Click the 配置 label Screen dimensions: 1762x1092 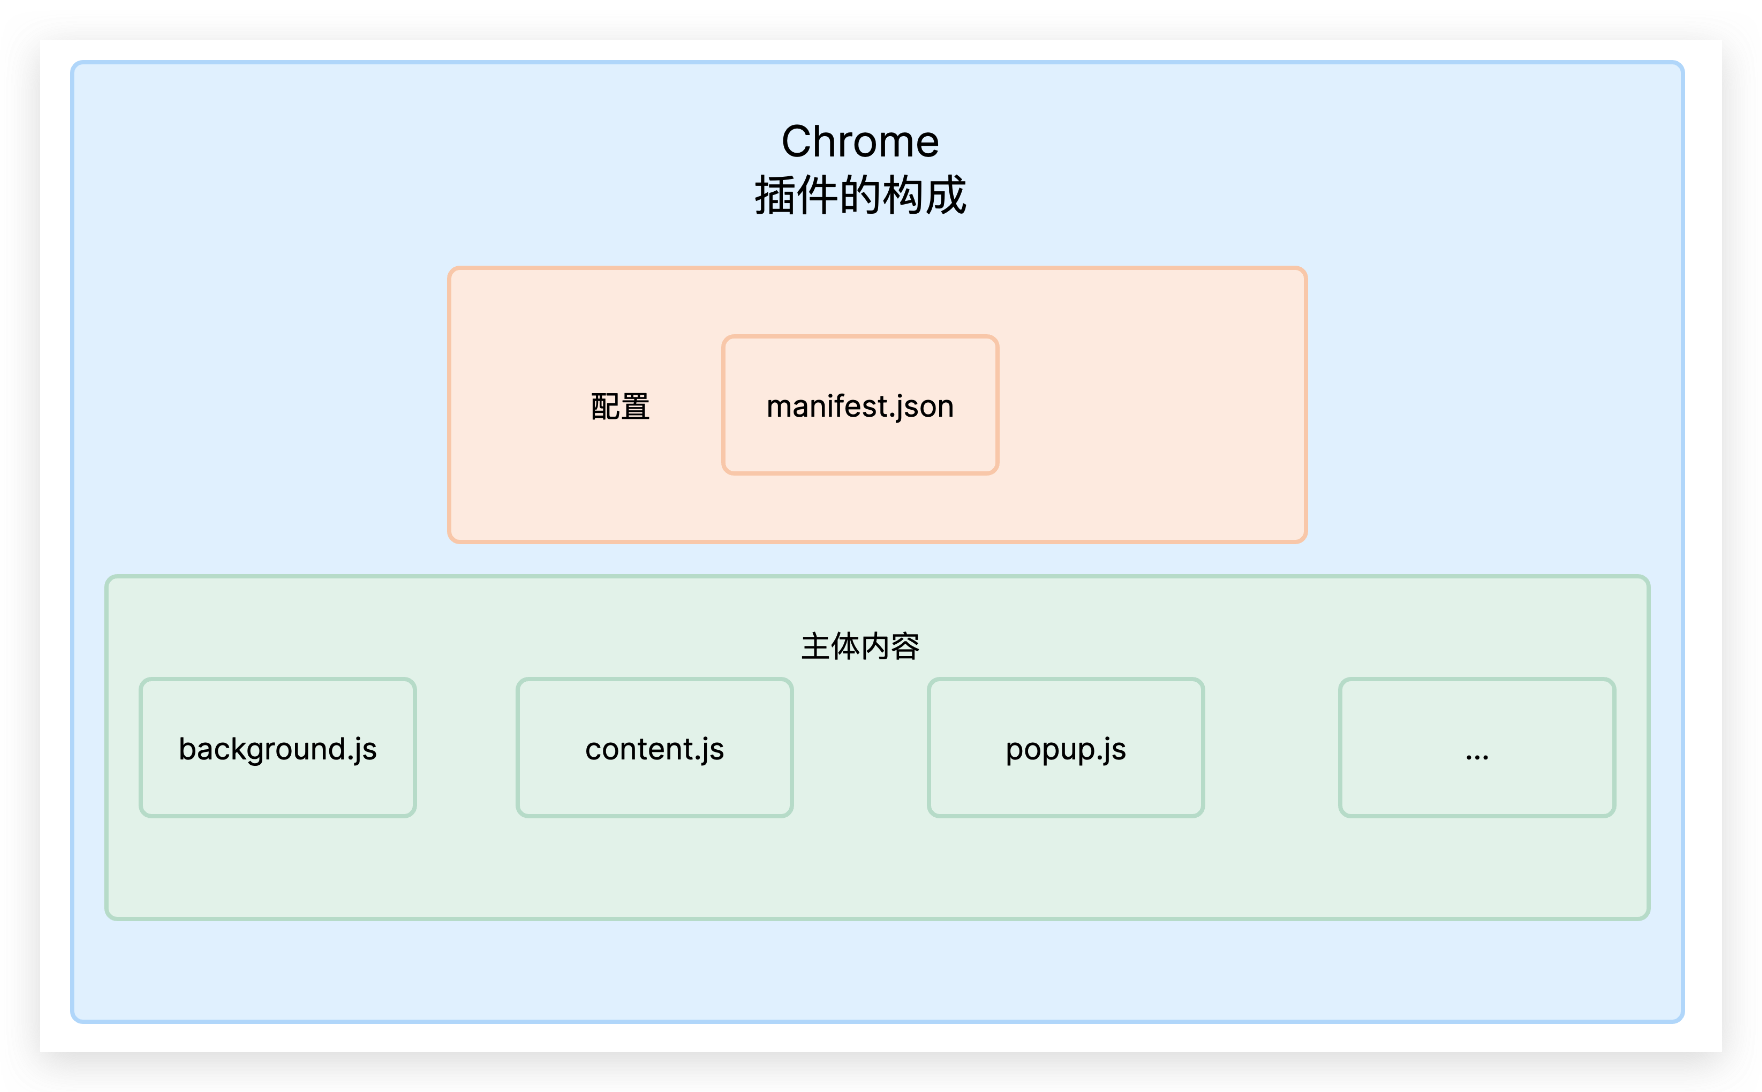[x=620, y=406]
